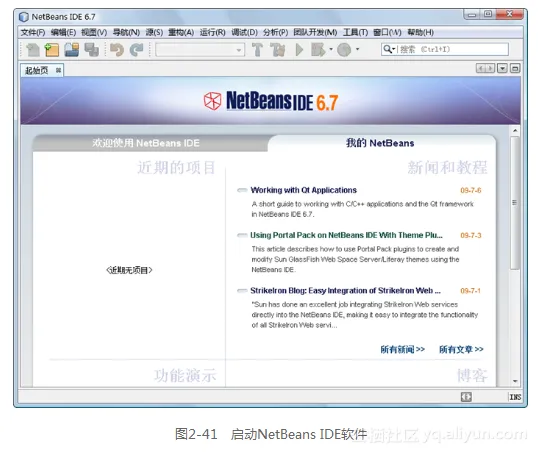
Task: Click the INS insert mode indicator
Action: coord(515,397)
